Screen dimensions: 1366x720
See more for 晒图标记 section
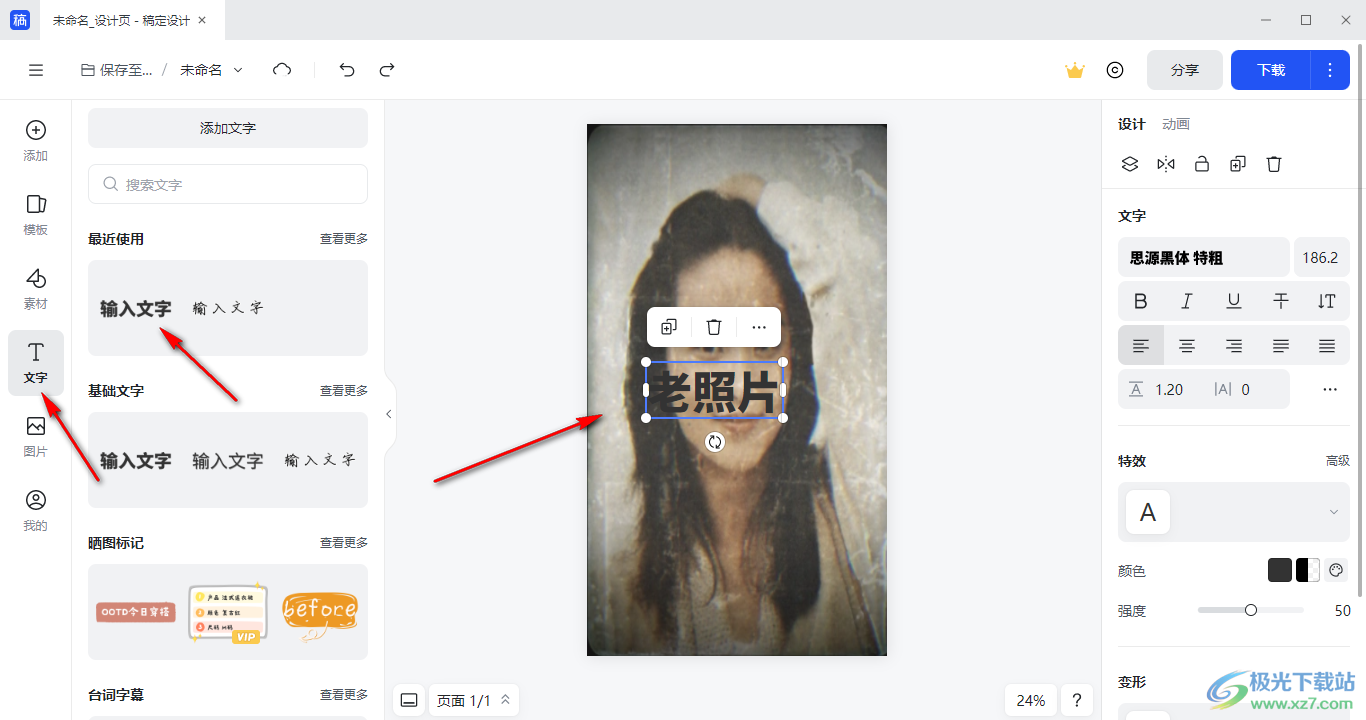(344, 543)
